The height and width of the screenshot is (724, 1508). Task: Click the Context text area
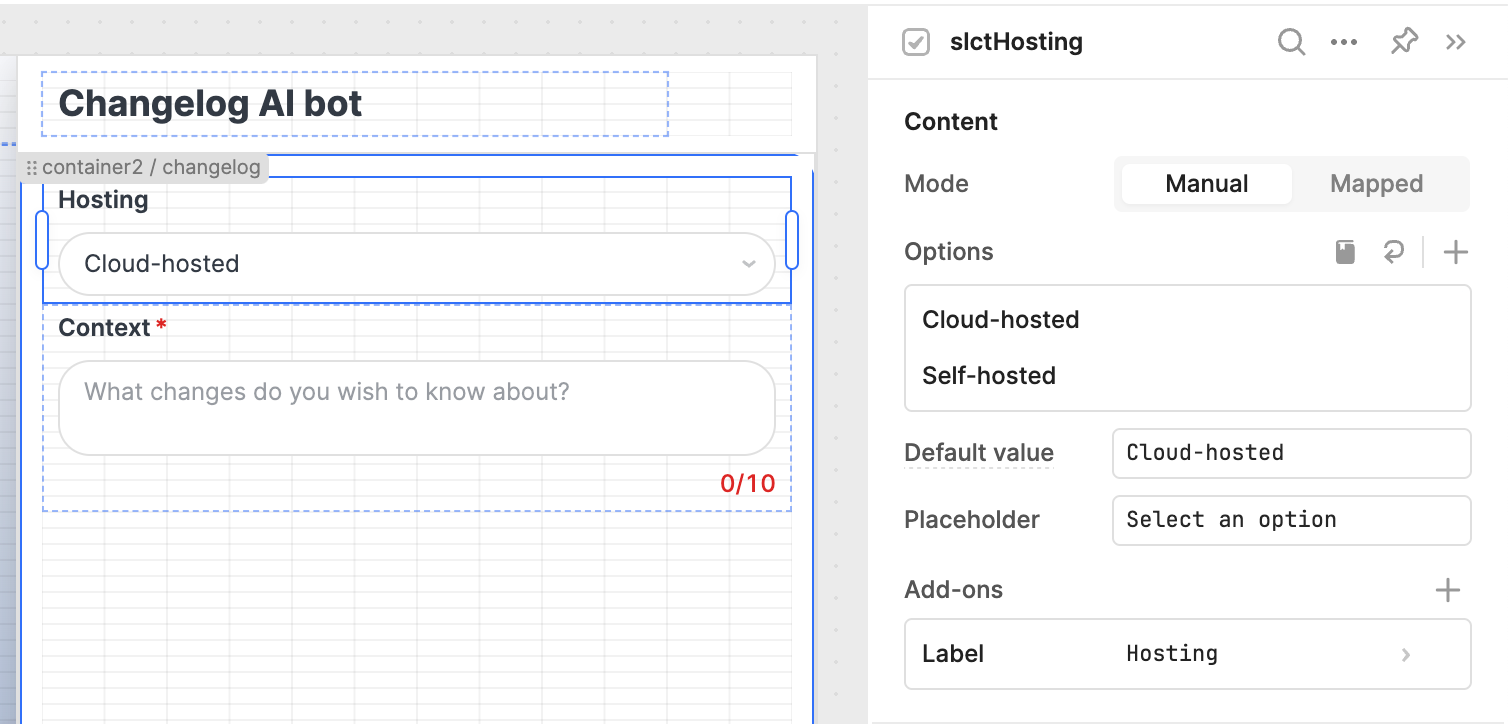417,408
